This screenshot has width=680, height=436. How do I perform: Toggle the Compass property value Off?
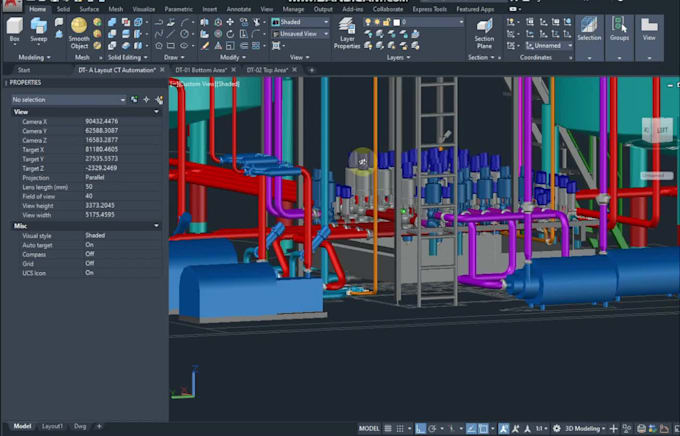(x=89, y=254)
